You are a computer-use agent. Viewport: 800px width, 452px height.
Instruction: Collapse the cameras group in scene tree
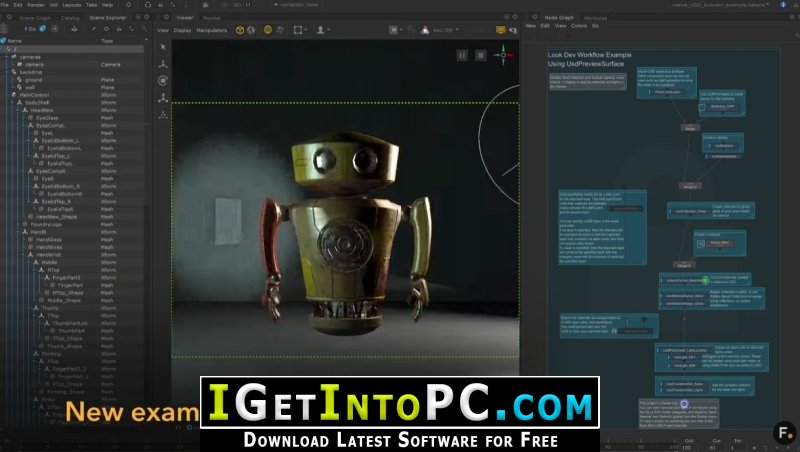pos(8,57)
